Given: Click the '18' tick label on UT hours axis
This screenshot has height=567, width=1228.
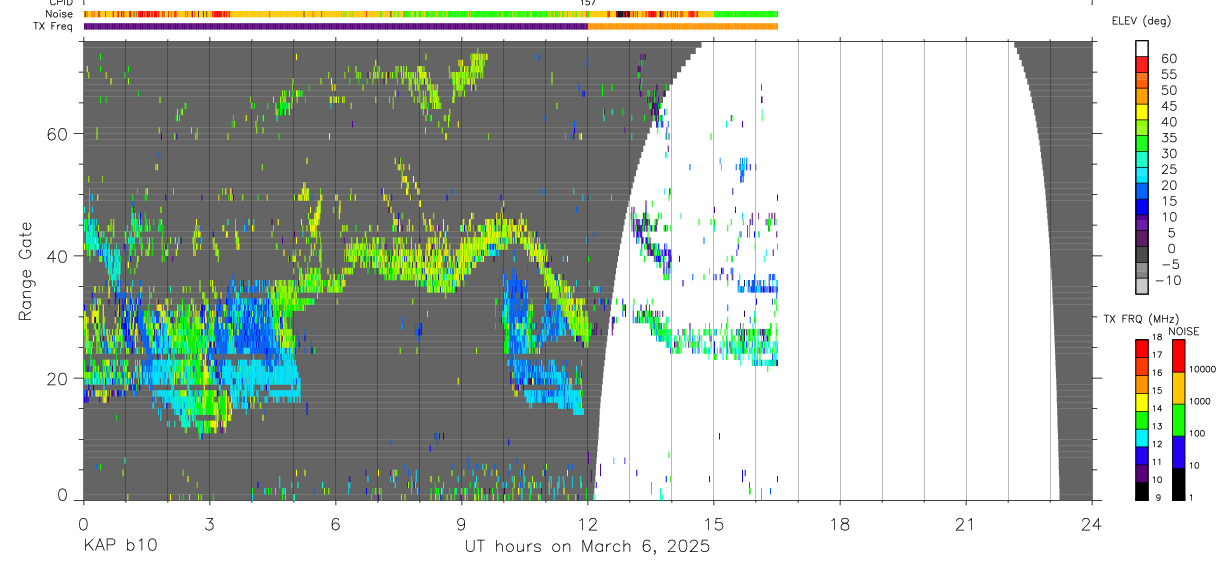Looking at the screenshot, I should point(839,523).
